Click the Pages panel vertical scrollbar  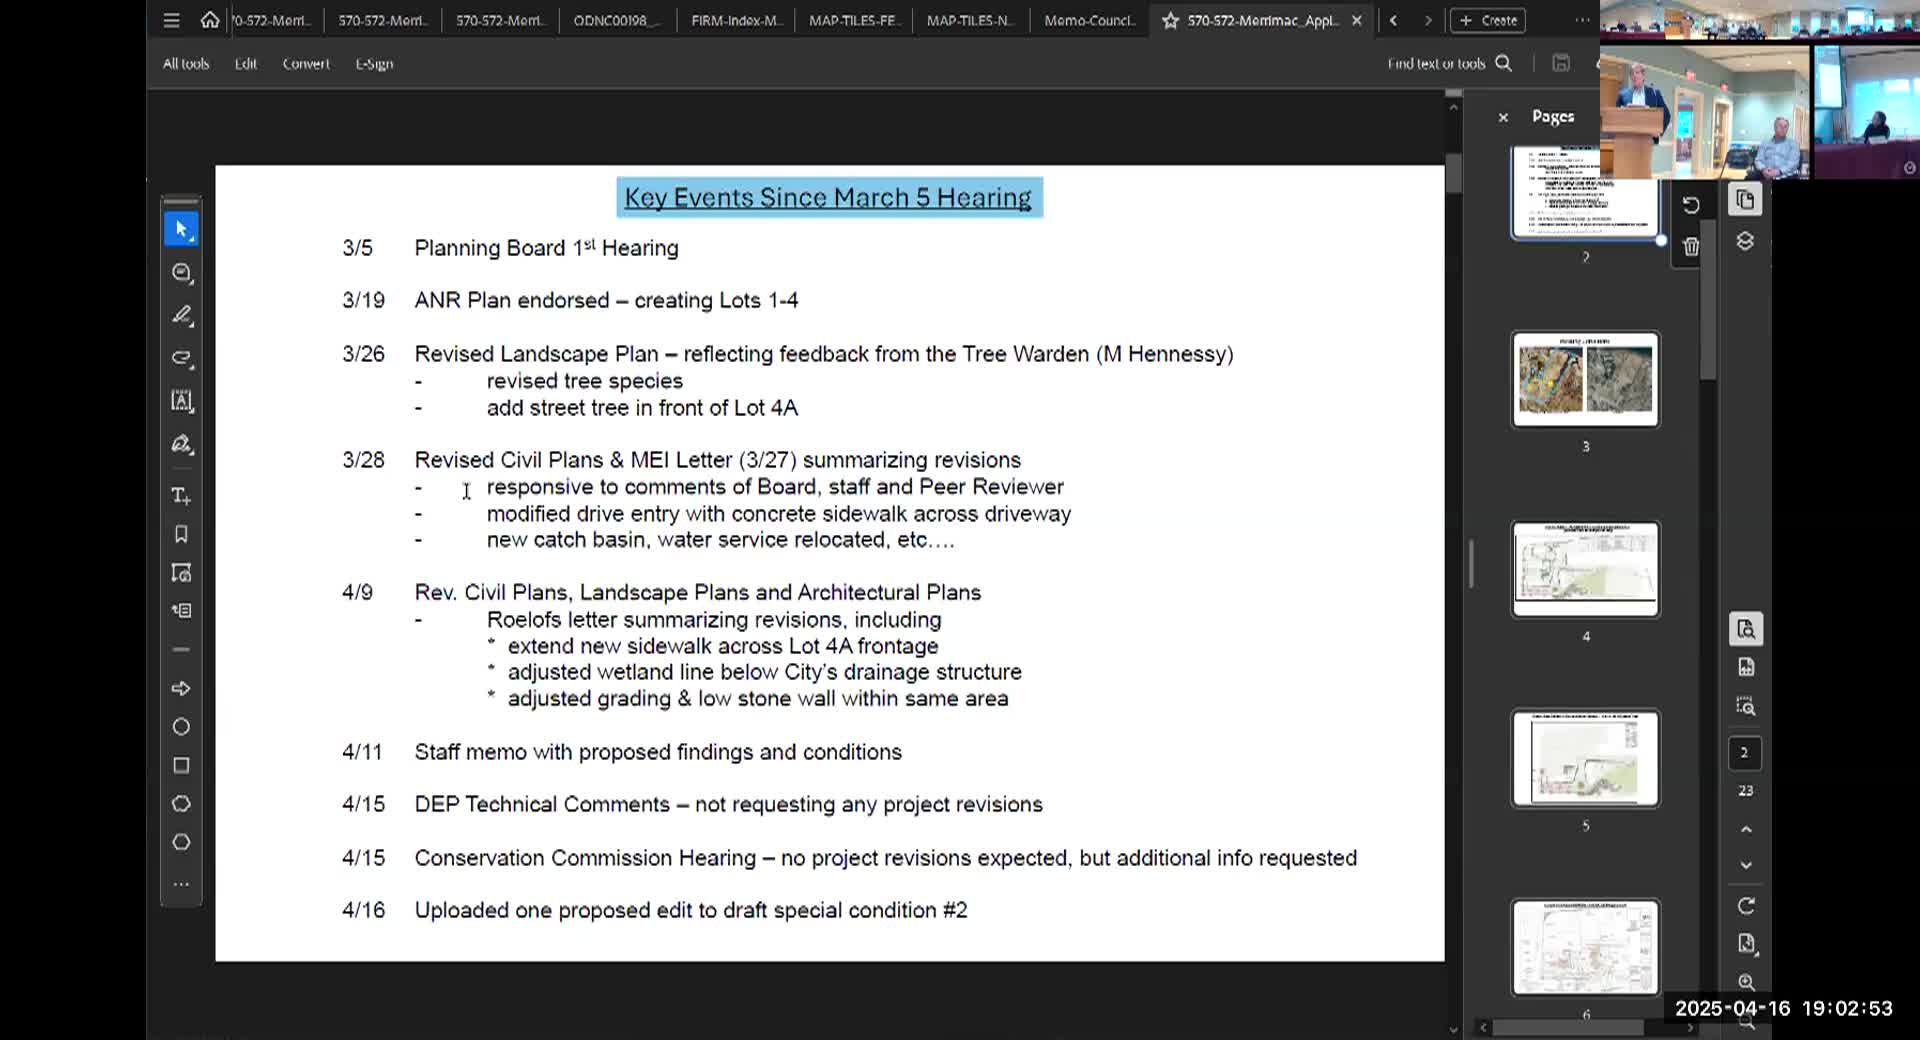(x=1709, y=300)
